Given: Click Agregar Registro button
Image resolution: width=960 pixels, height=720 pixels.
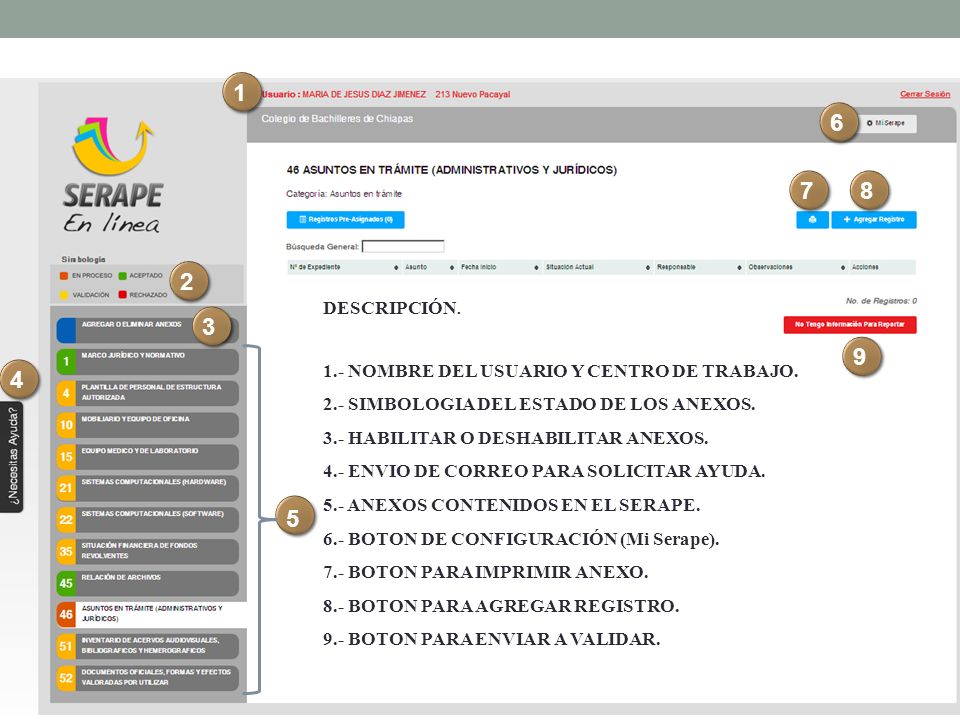Looking at the screenshot, I should [x=874, y=220].
